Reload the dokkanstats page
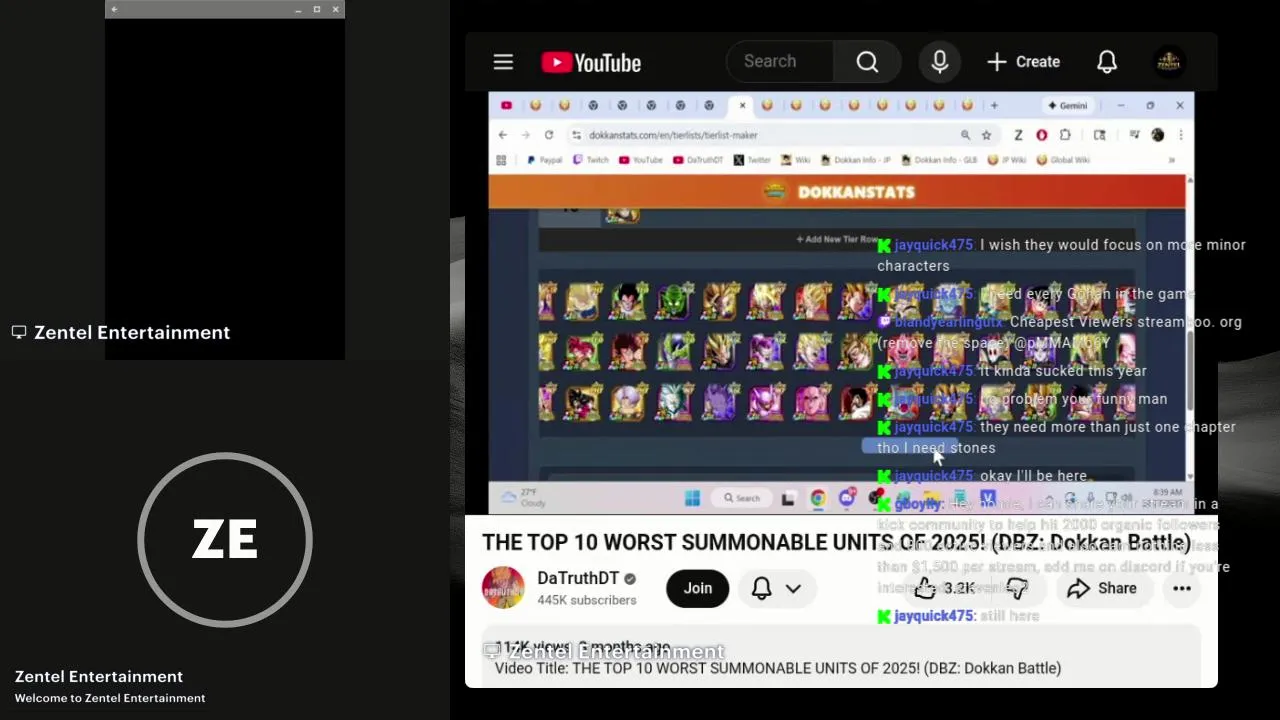Viewport: 1280px width, 720px height. click(x=549, y=135)
